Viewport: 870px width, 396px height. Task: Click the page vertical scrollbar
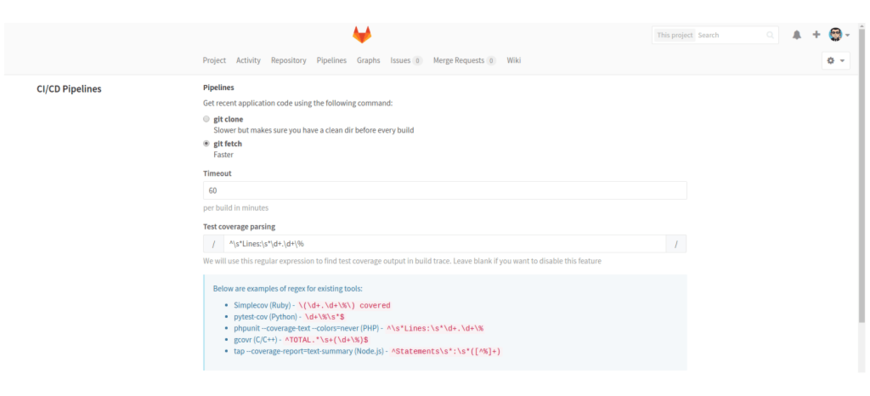(861, 175)
